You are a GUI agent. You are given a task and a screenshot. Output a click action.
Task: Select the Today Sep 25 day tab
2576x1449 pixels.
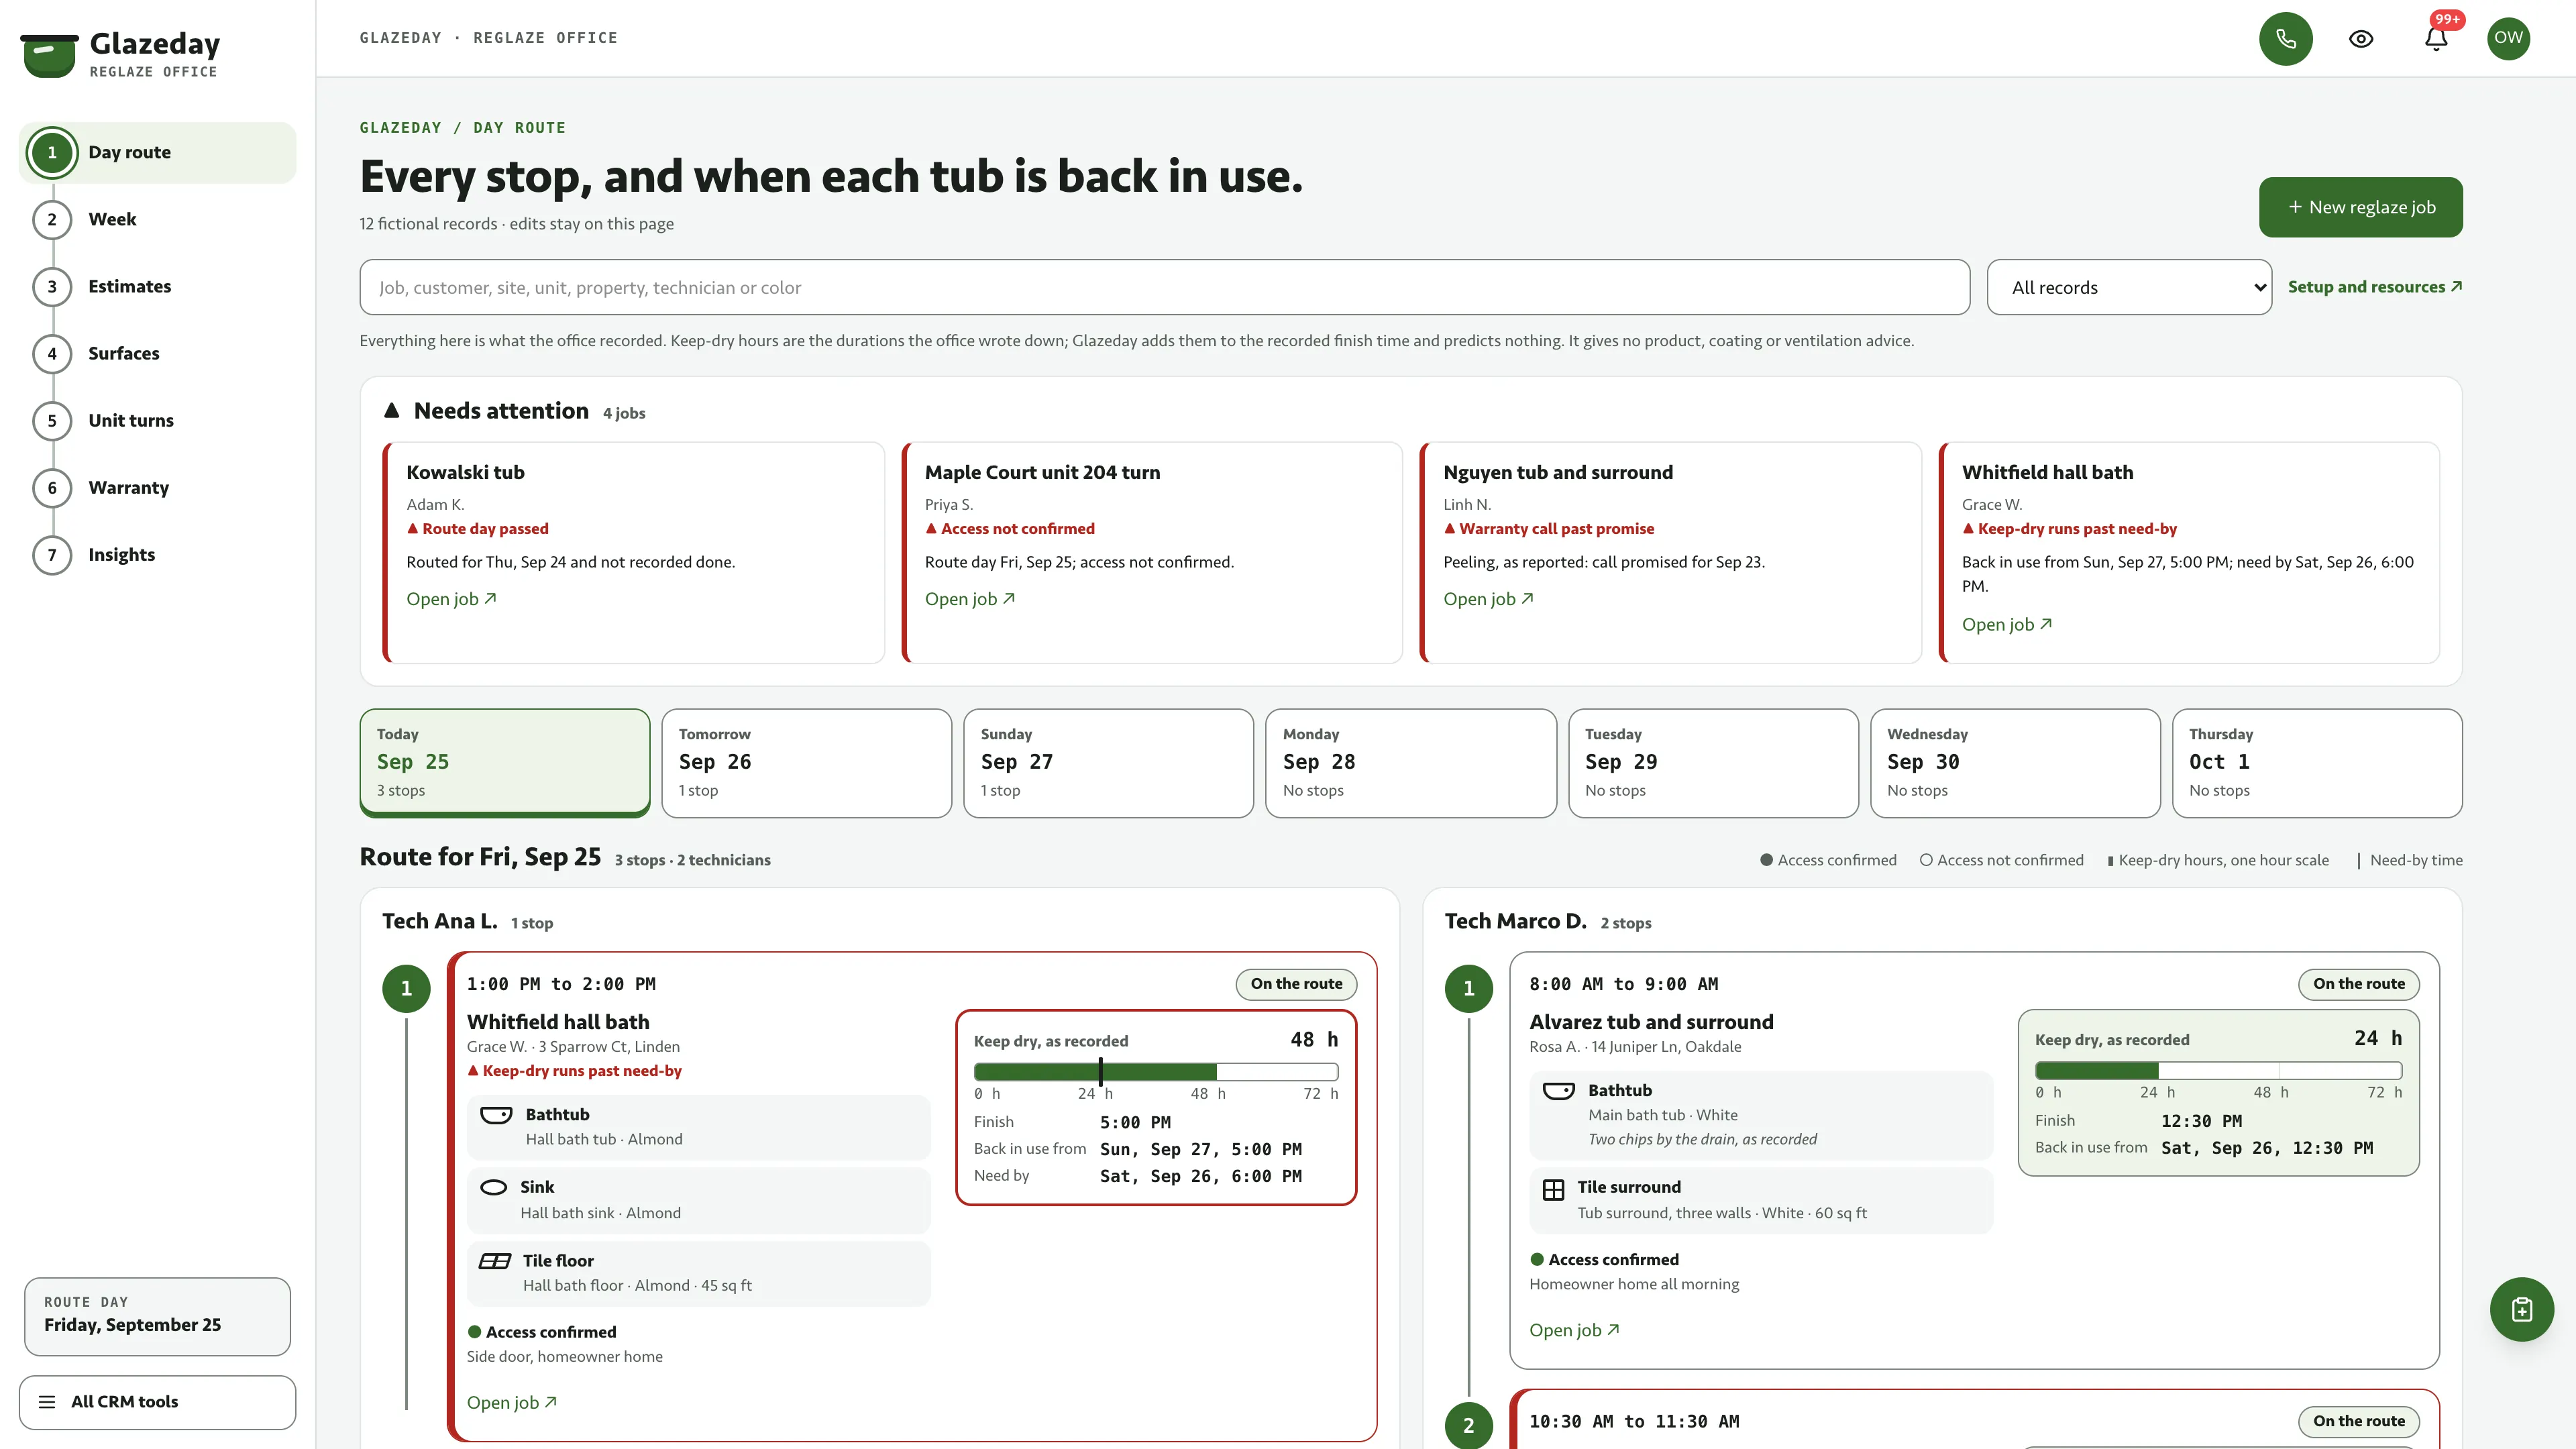click(x=504, y=763)
